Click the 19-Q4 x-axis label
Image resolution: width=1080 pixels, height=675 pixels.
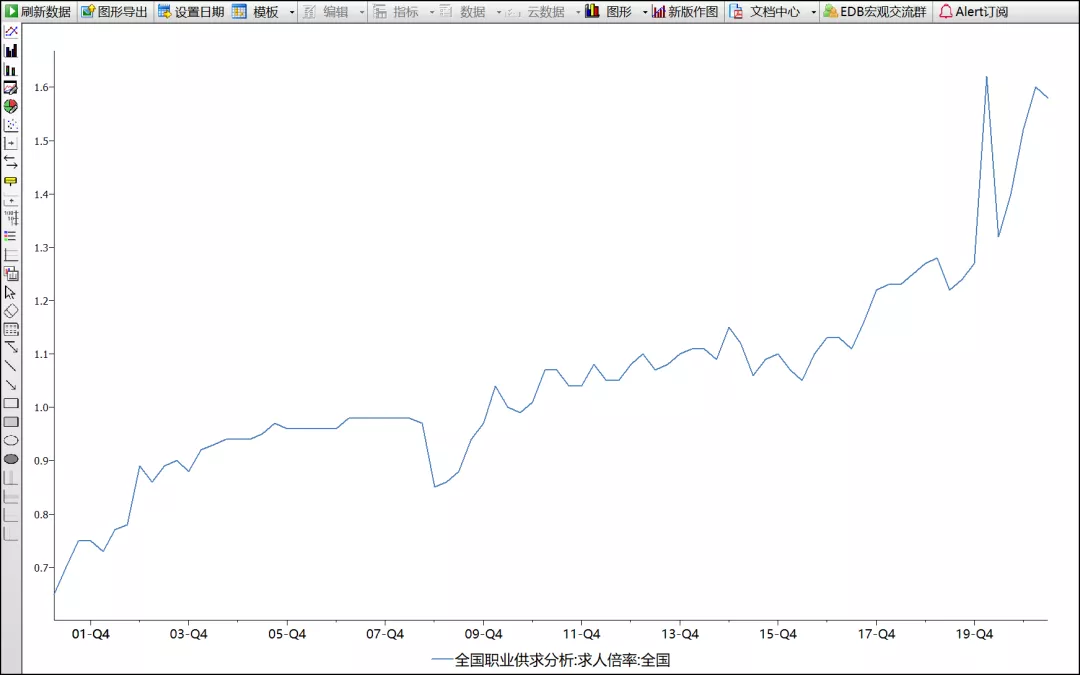(974, 634)
